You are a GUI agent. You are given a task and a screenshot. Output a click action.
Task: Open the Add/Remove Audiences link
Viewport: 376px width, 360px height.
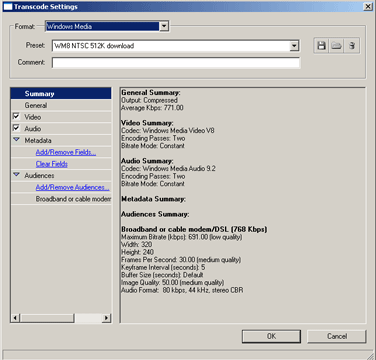[72, 187]
